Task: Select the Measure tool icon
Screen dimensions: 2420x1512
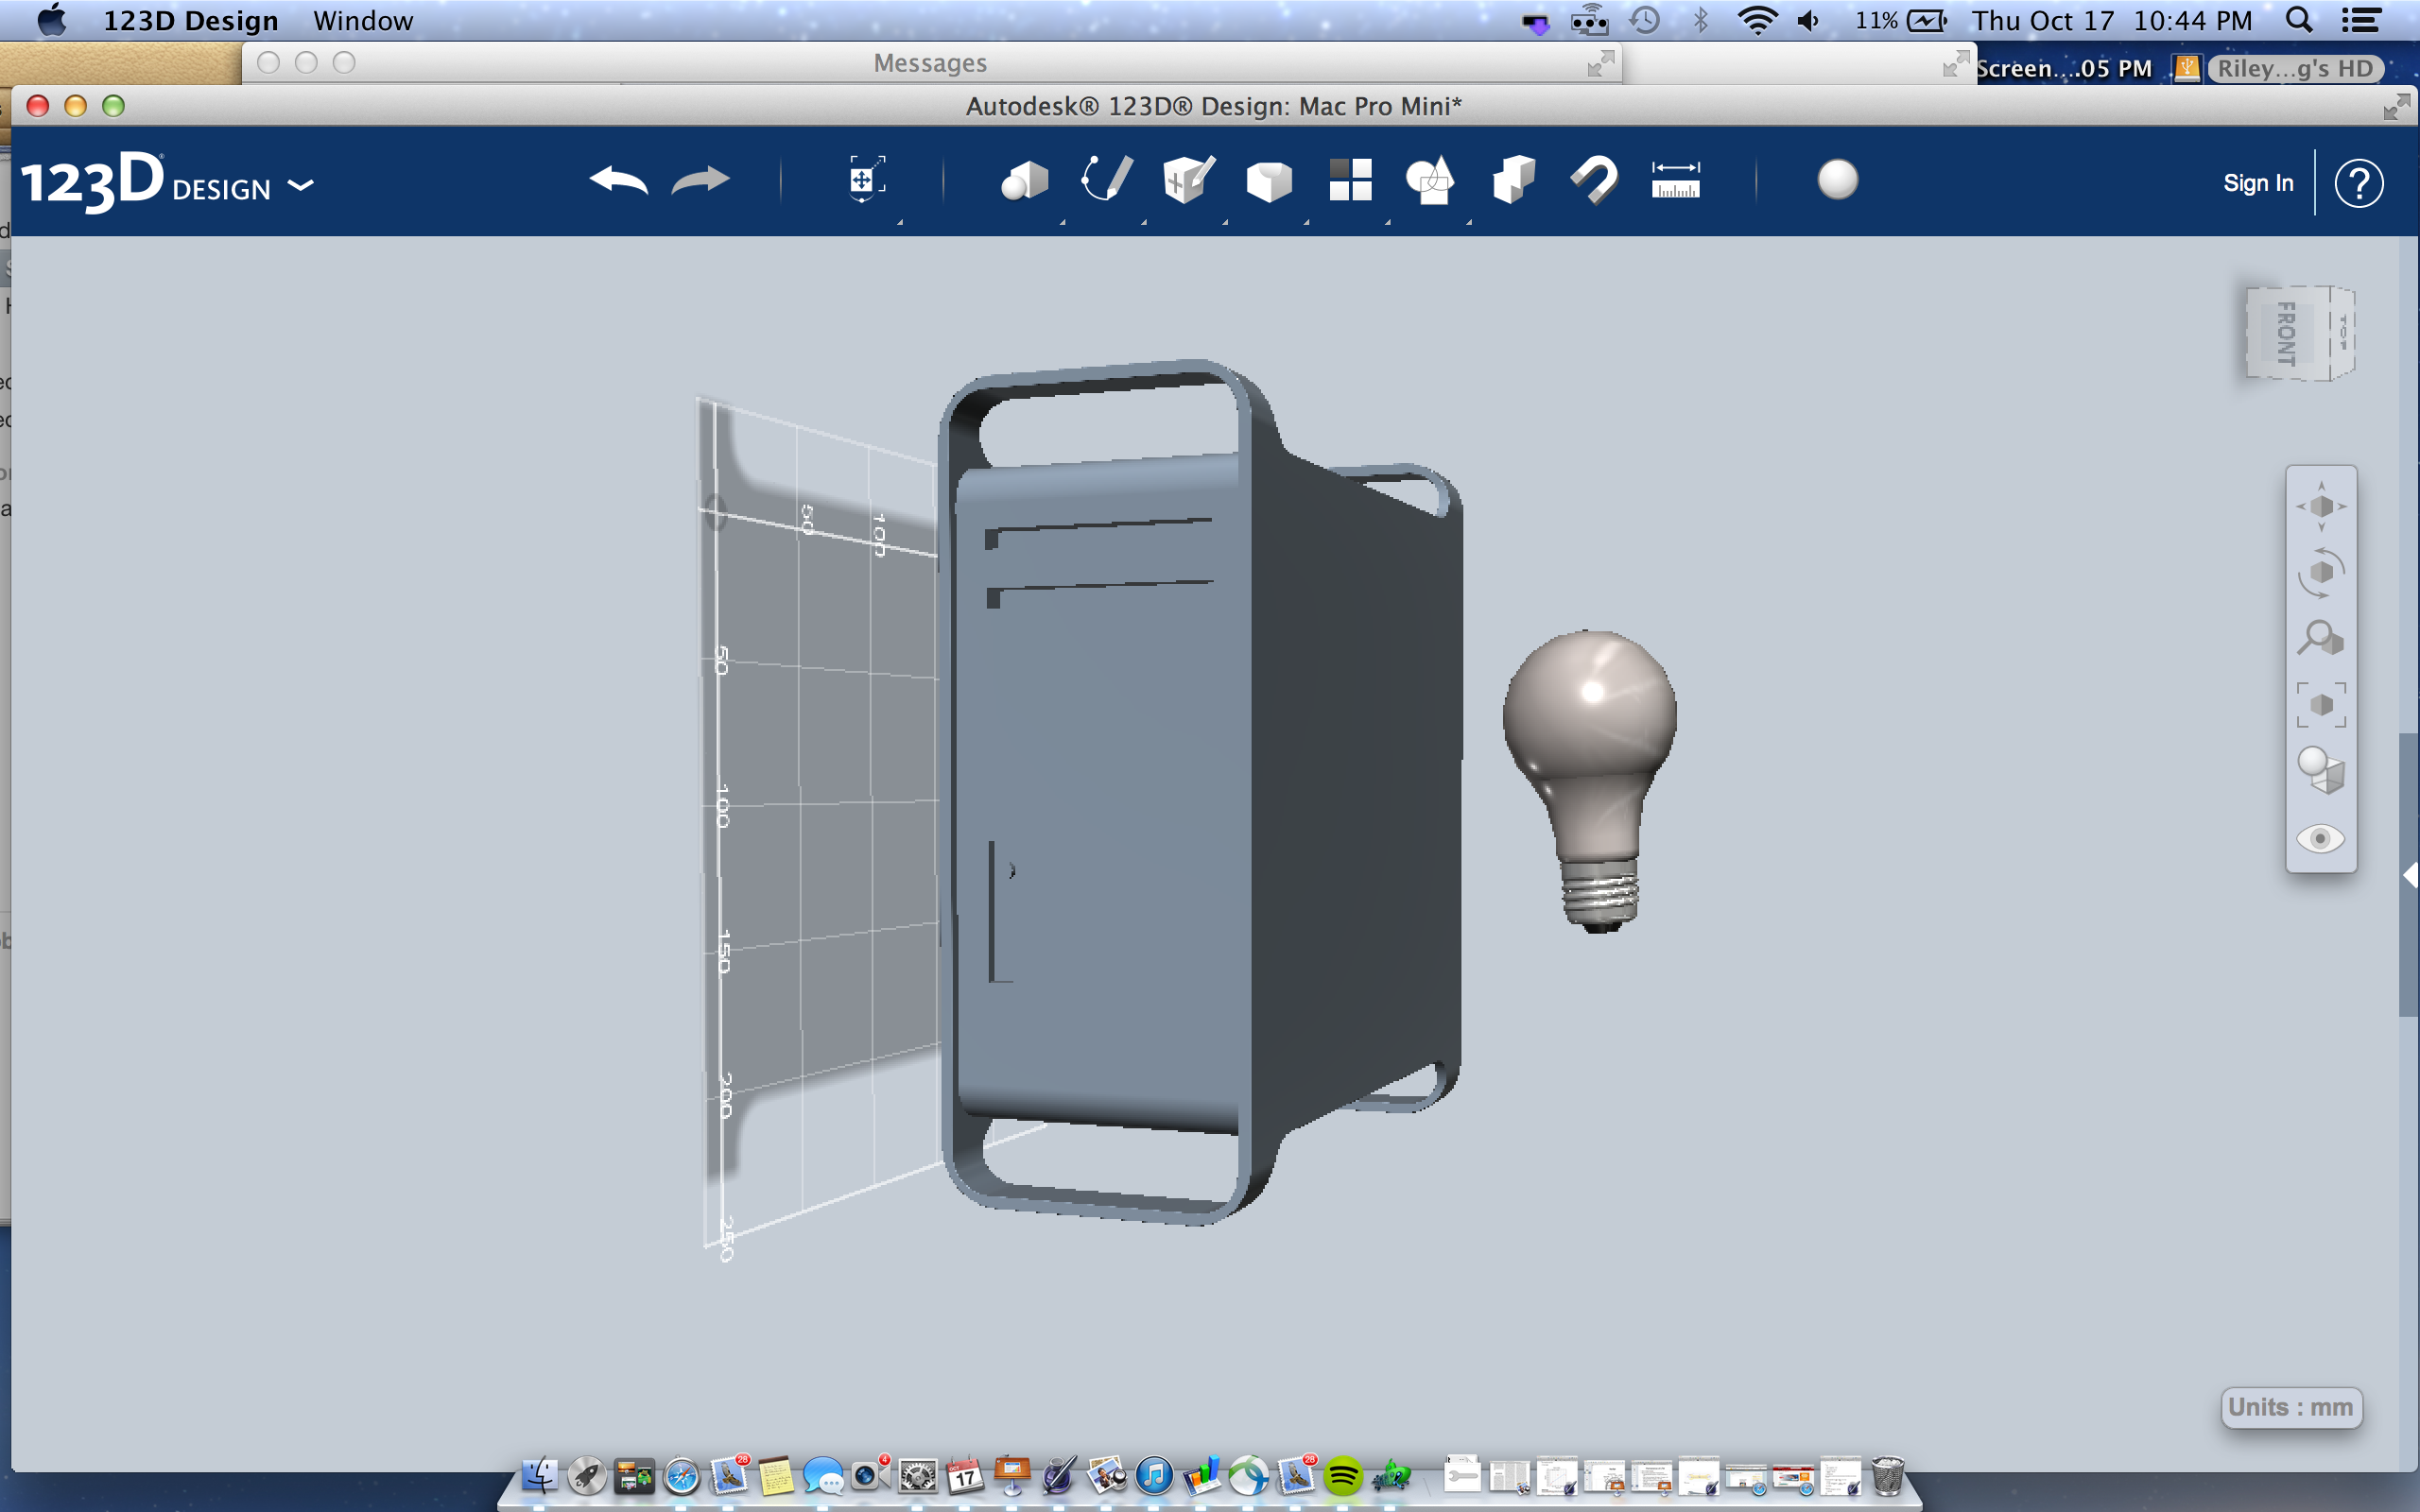Action: point(1676,180)
